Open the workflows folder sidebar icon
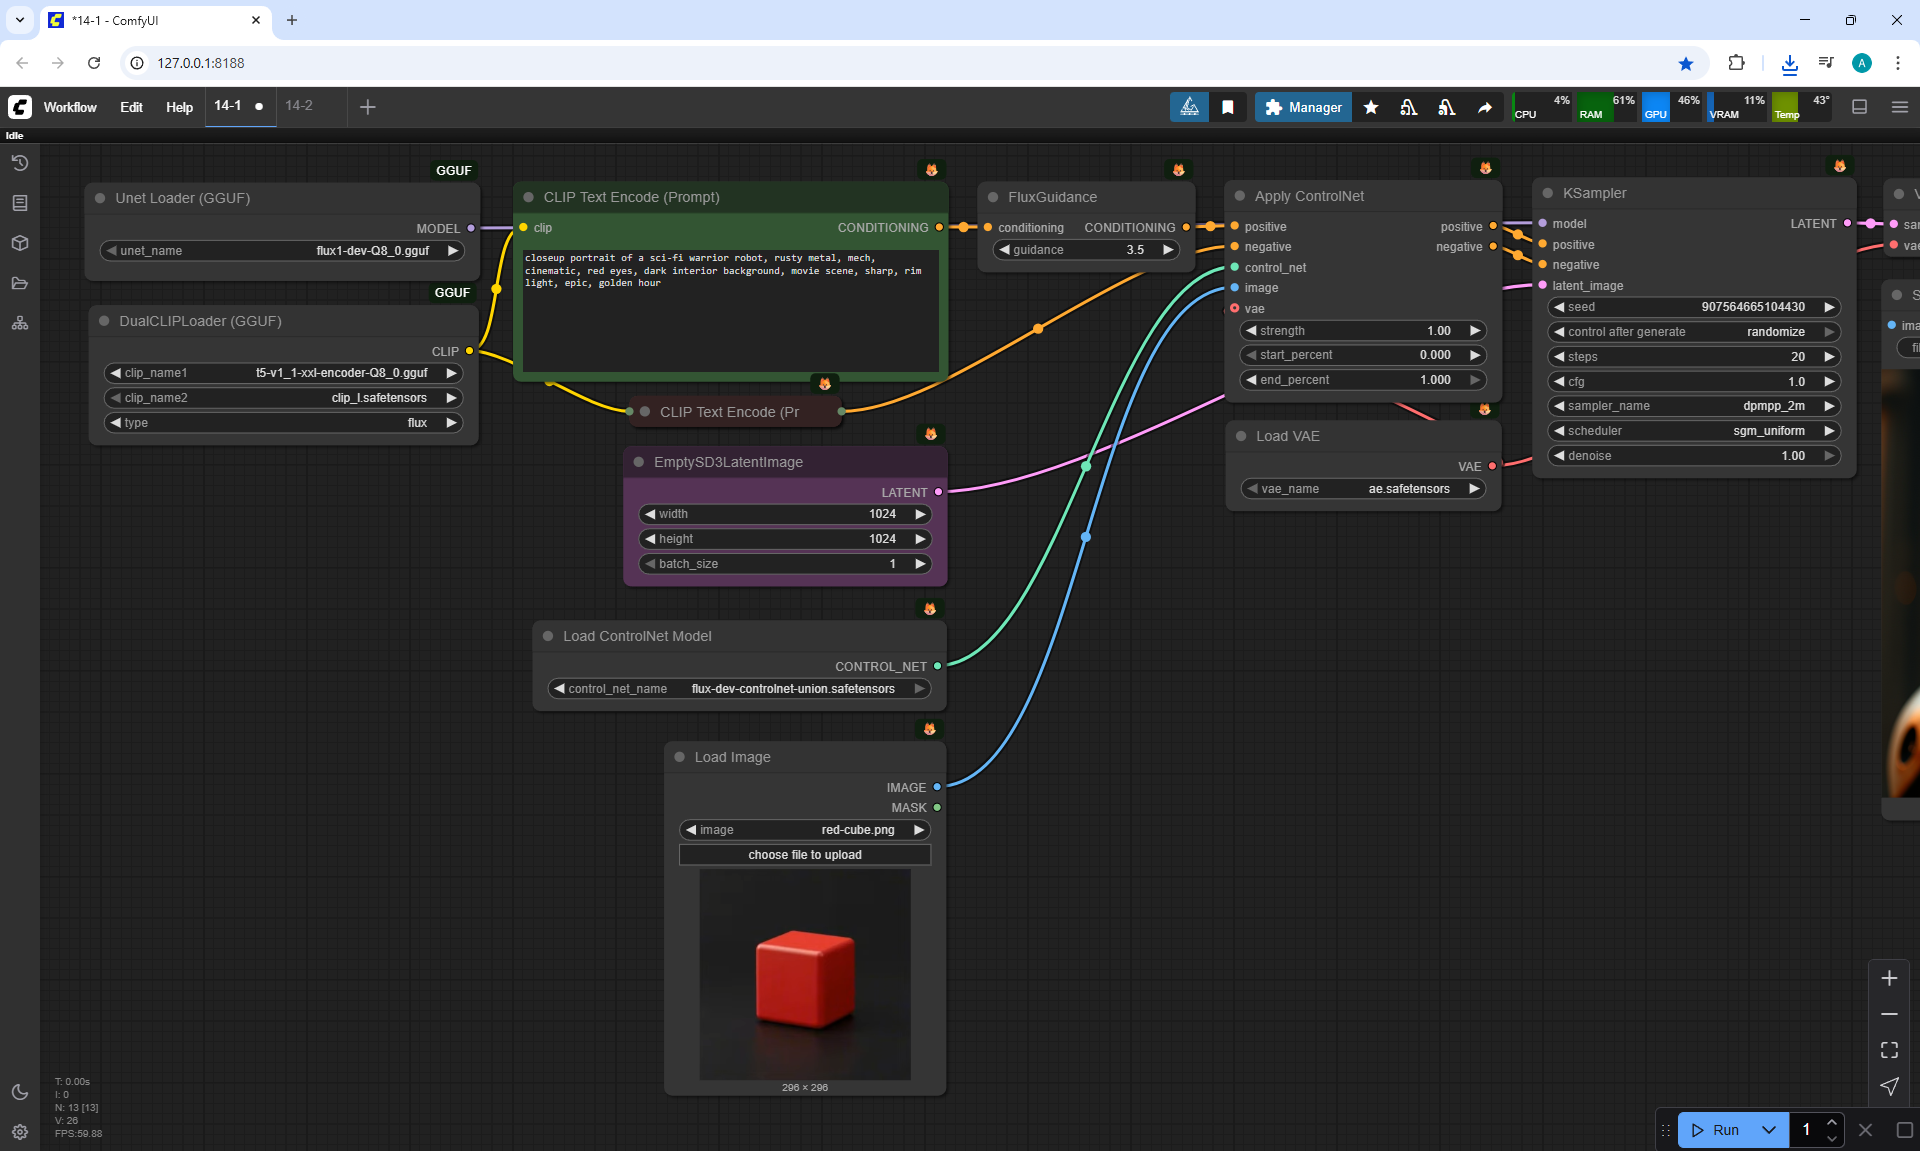 coord(20,283)
